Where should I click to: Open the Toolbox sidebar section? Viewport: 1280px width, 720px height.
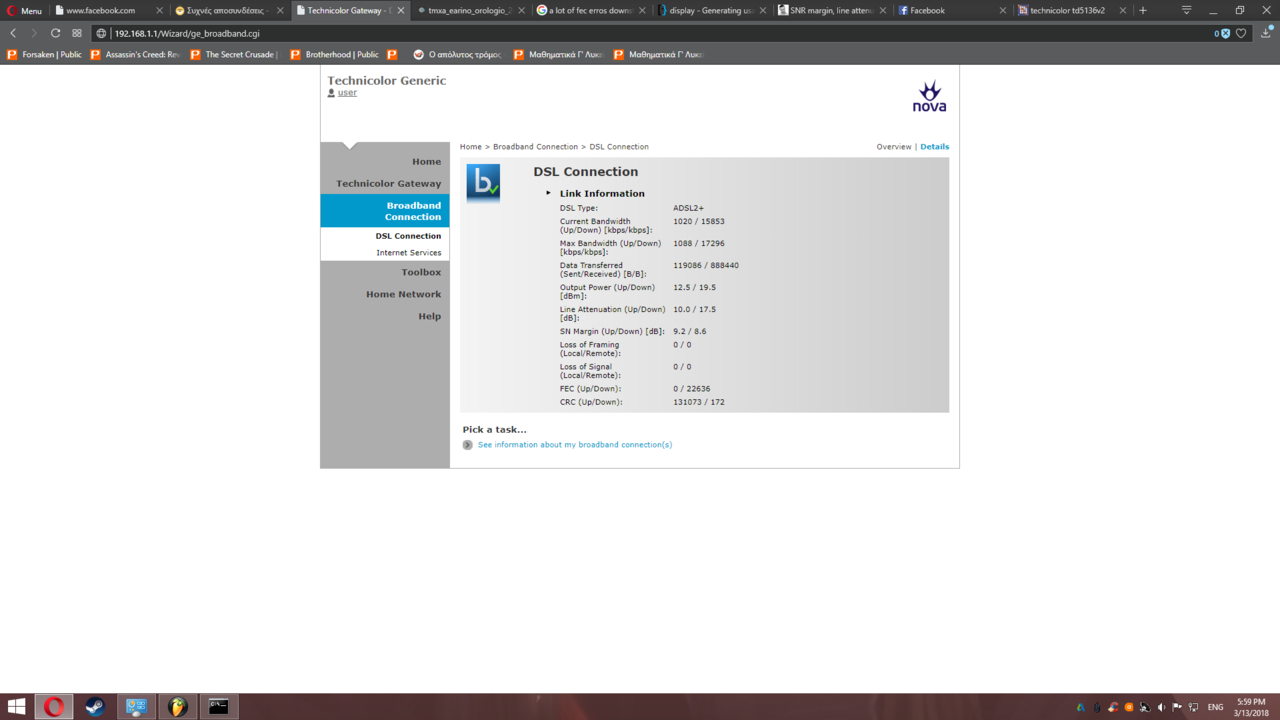(421, 272)
